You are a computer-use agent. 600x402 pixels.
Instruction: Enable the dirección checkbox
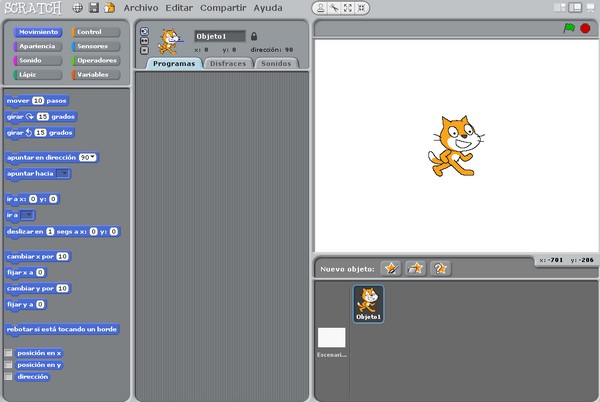8,376
